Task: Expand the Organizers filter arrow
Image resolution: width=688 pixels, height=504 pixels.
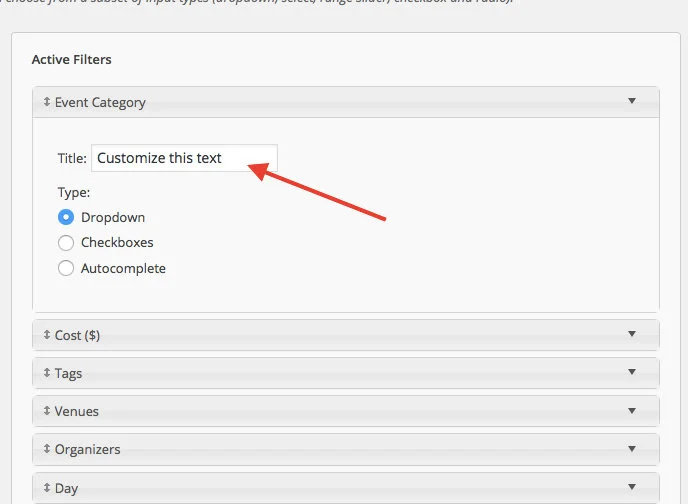Action: pyautogui.click(x=631, y=448)
